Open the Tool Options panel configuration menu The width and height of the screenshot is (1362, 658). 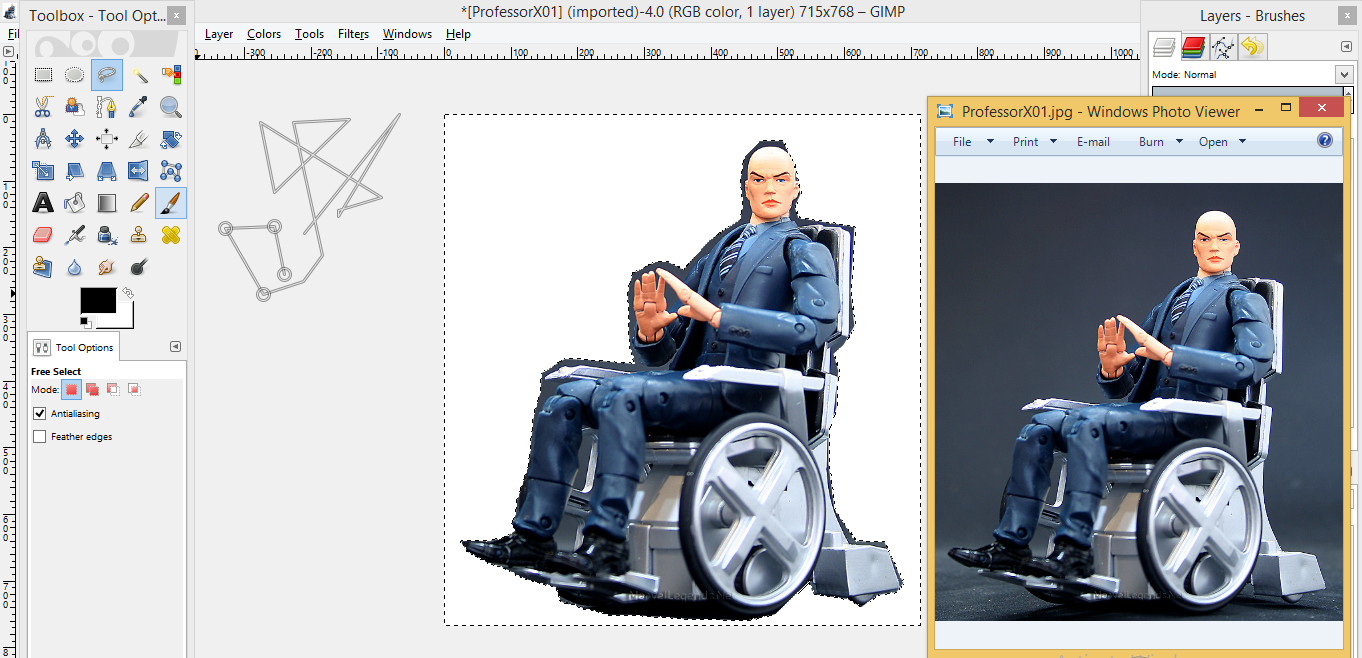[175, 347]
